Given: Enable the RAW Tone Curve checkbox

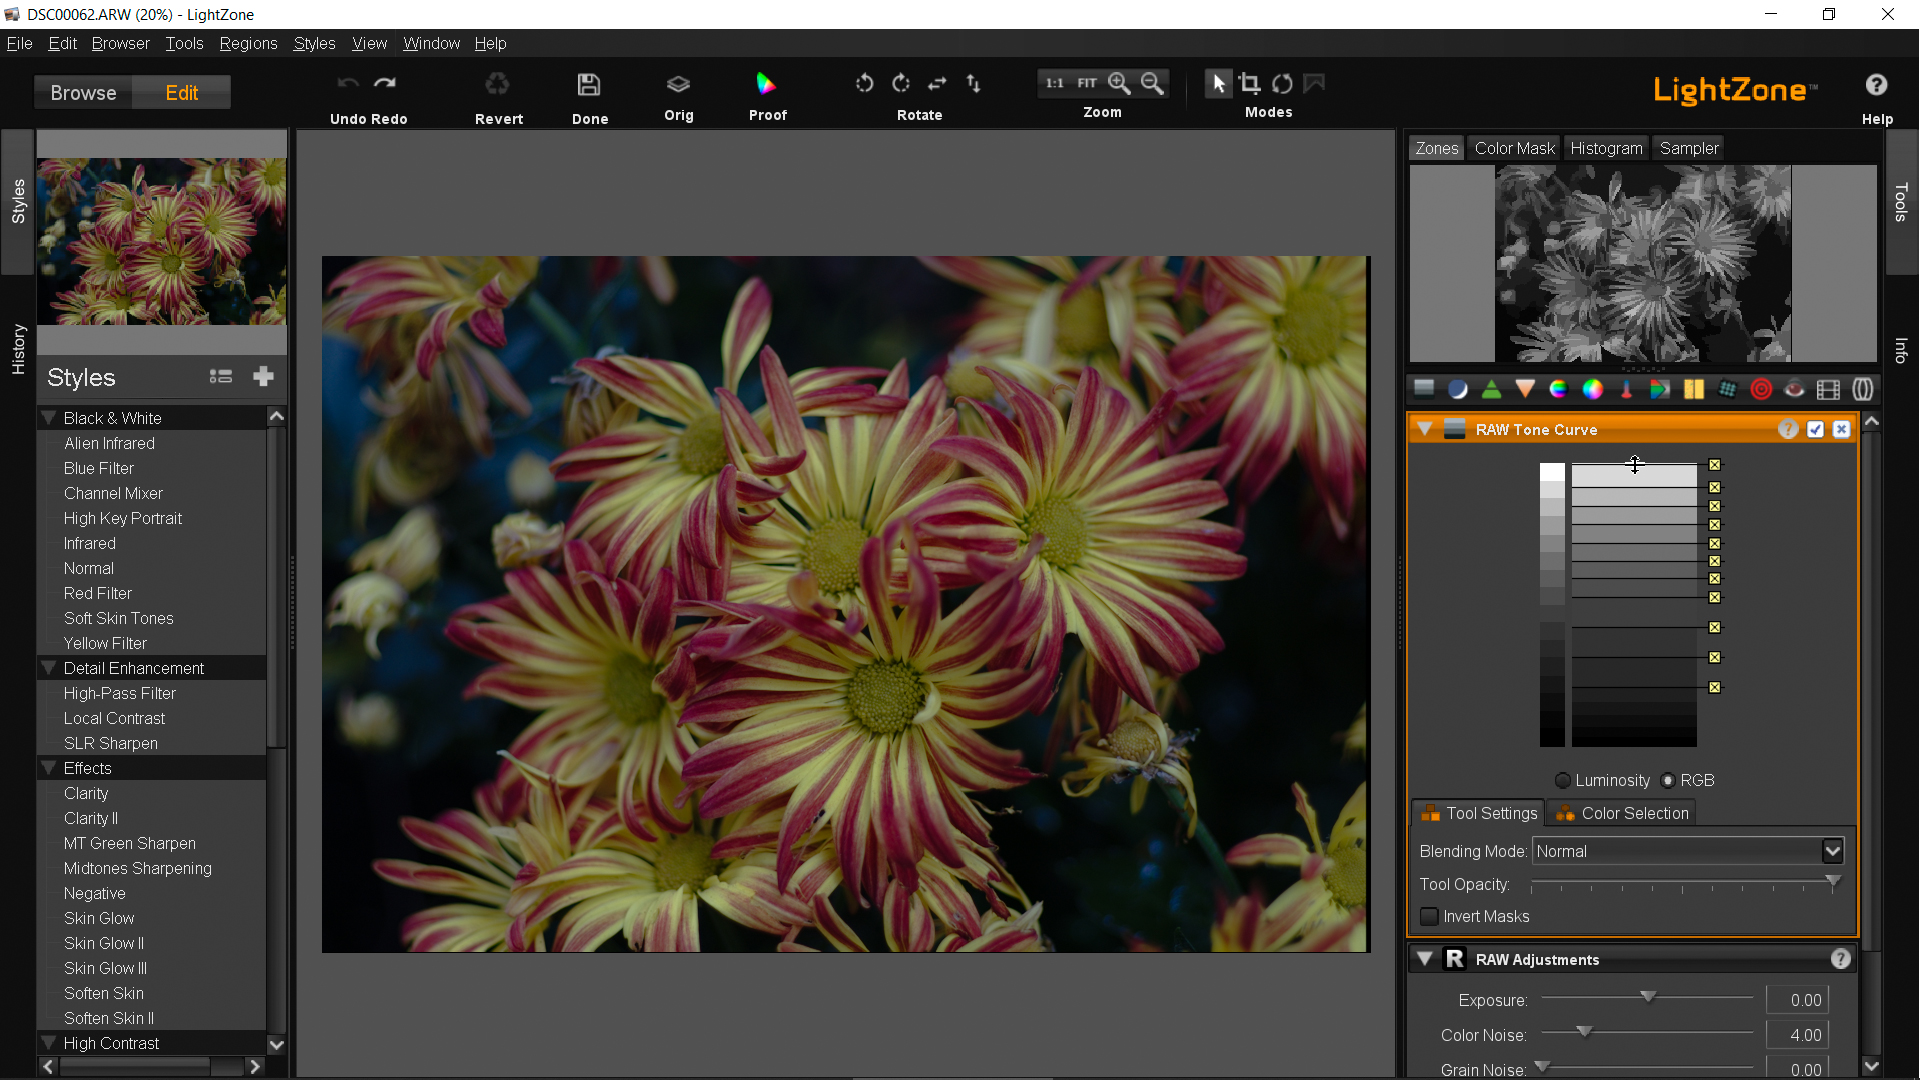Looking at the screenshot, I should point(1816,428).
